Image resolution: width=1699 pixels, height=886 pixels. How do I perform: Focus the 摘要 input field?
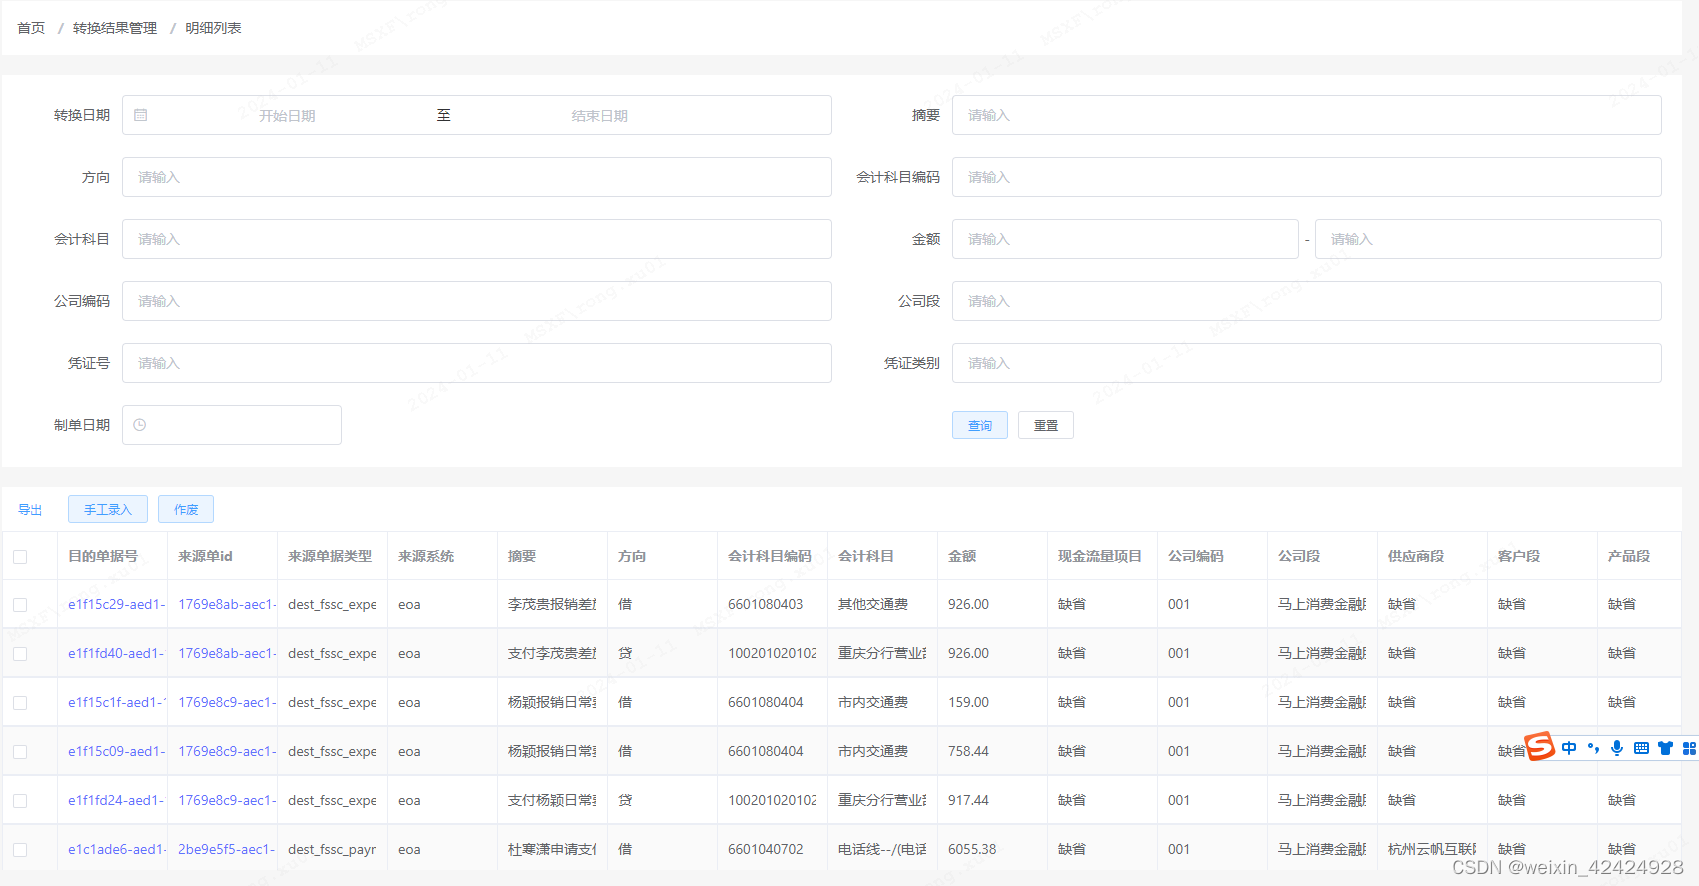pos(1306,115)
